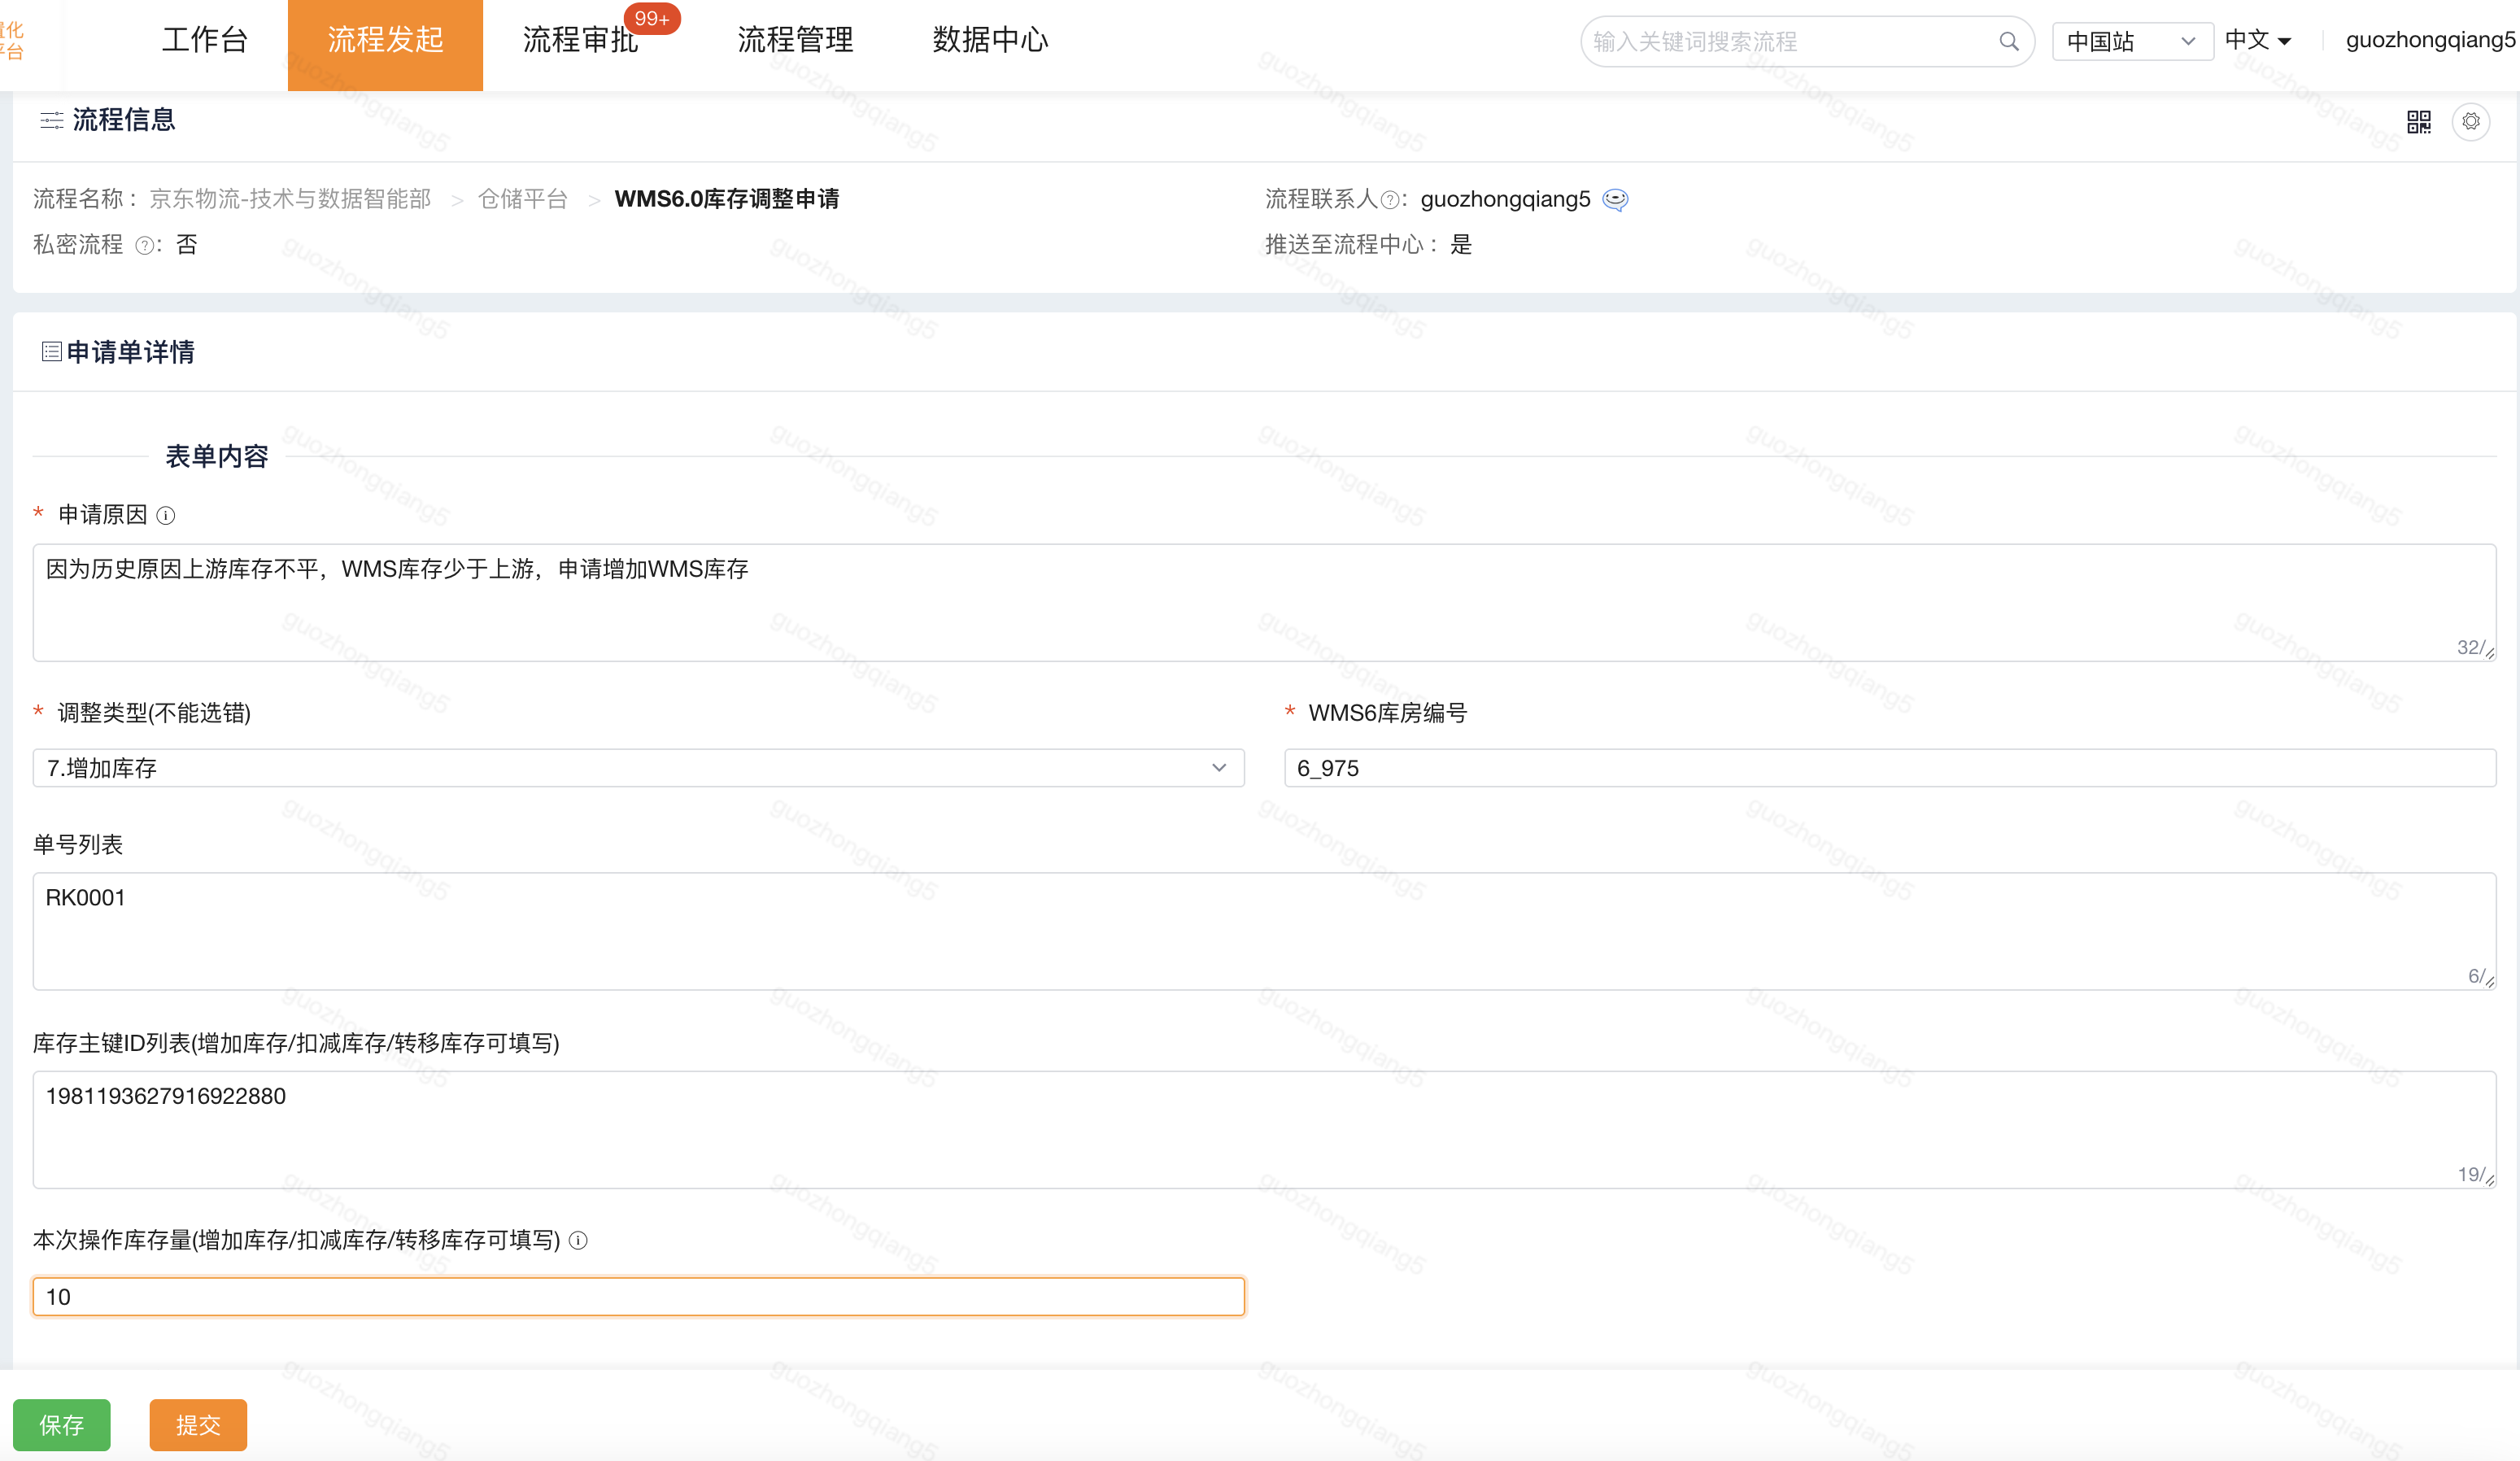The image size is (2520, 1461).
Task: Open the 流程审批 tab
Action: coord(580,41)
